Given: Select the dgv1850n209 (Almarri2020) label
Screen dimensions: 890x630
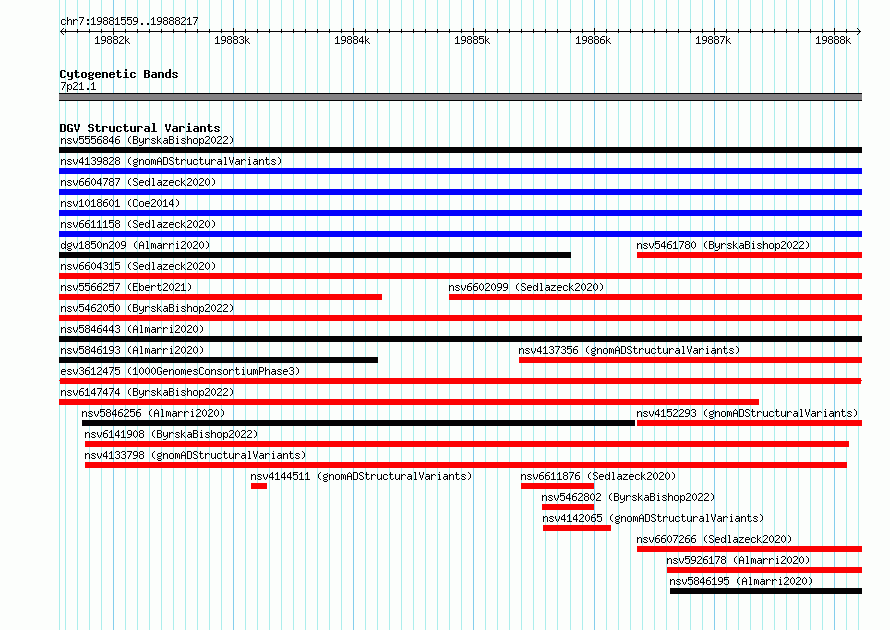Looking at the screenshot, I should [x=135, y=245].
